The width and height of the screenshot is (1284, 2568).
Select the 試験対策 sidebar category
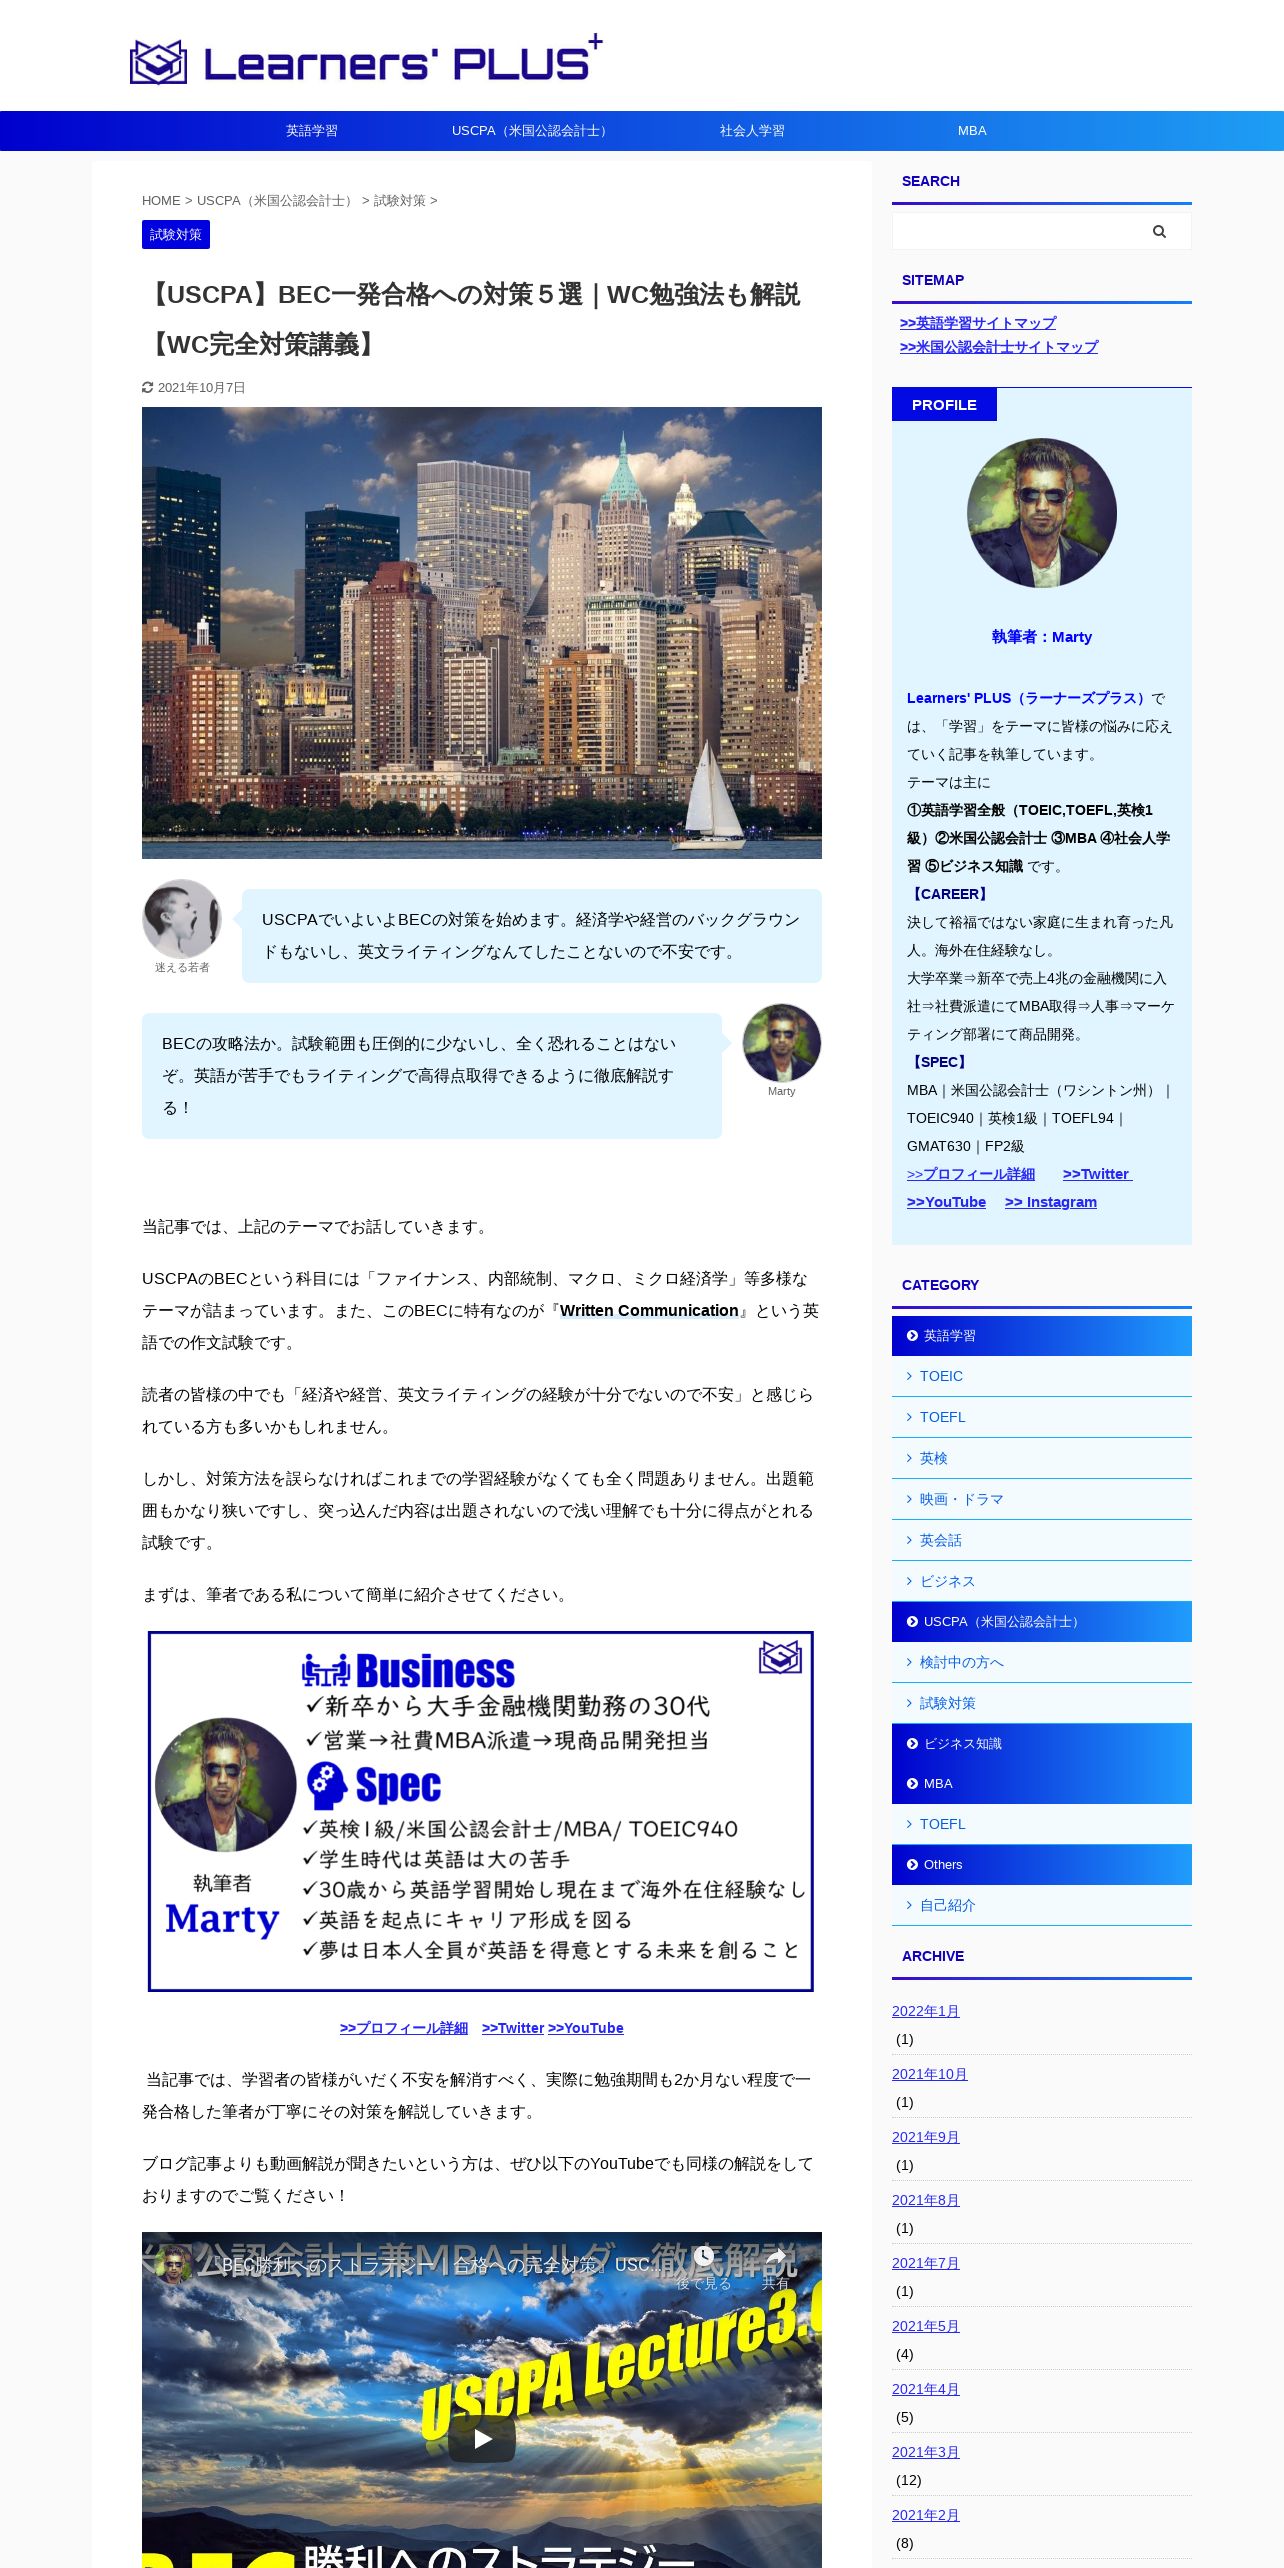point(1042,1703)
